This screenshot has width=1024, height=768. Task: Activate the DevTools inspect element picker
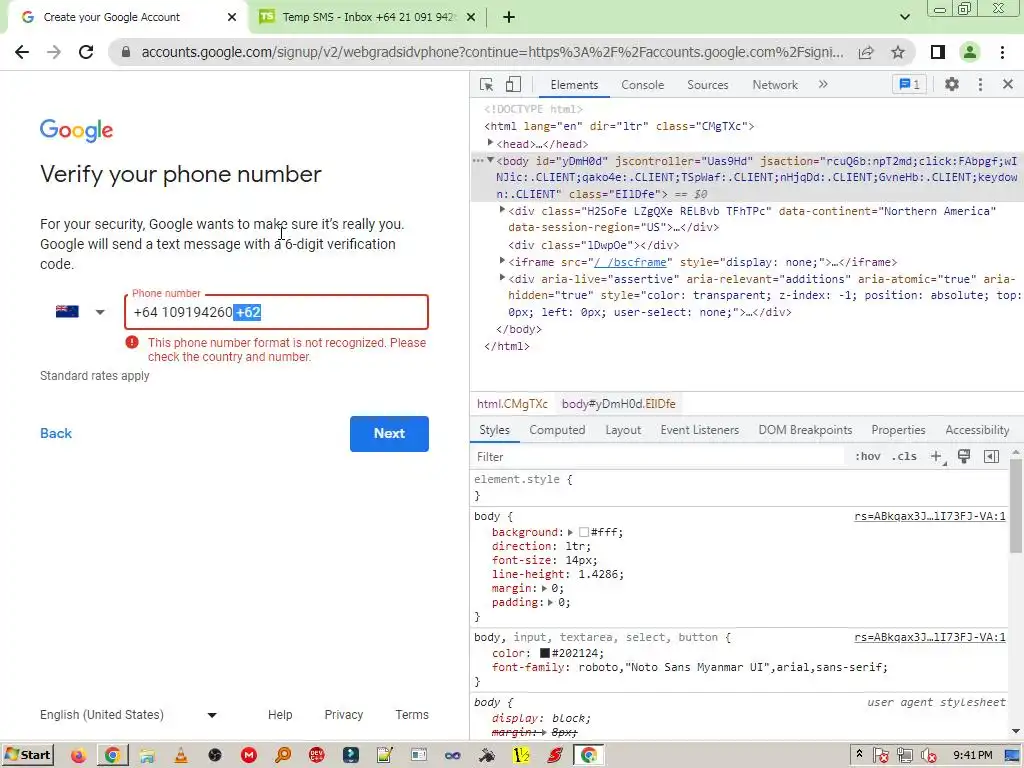coord(486,84)
